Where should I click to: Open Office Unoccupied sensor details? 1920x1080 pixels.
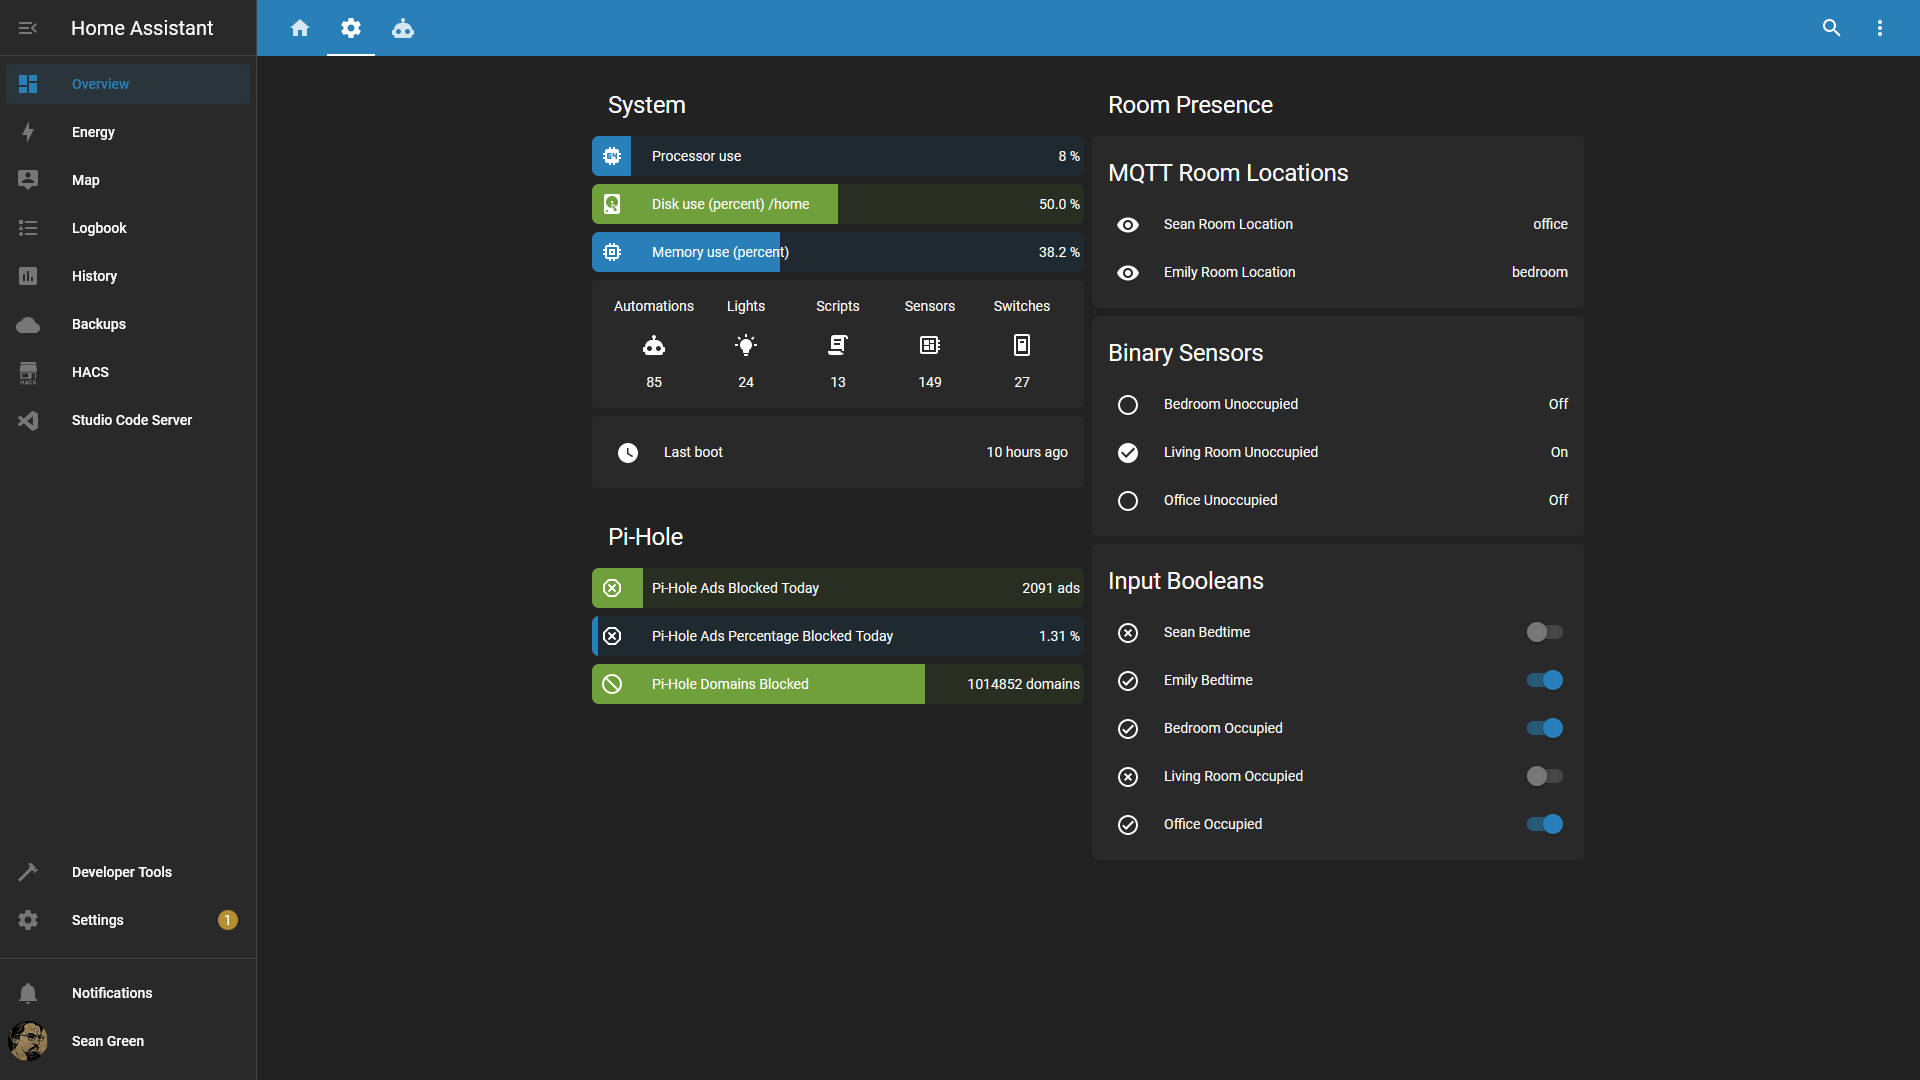[1338, 500]
